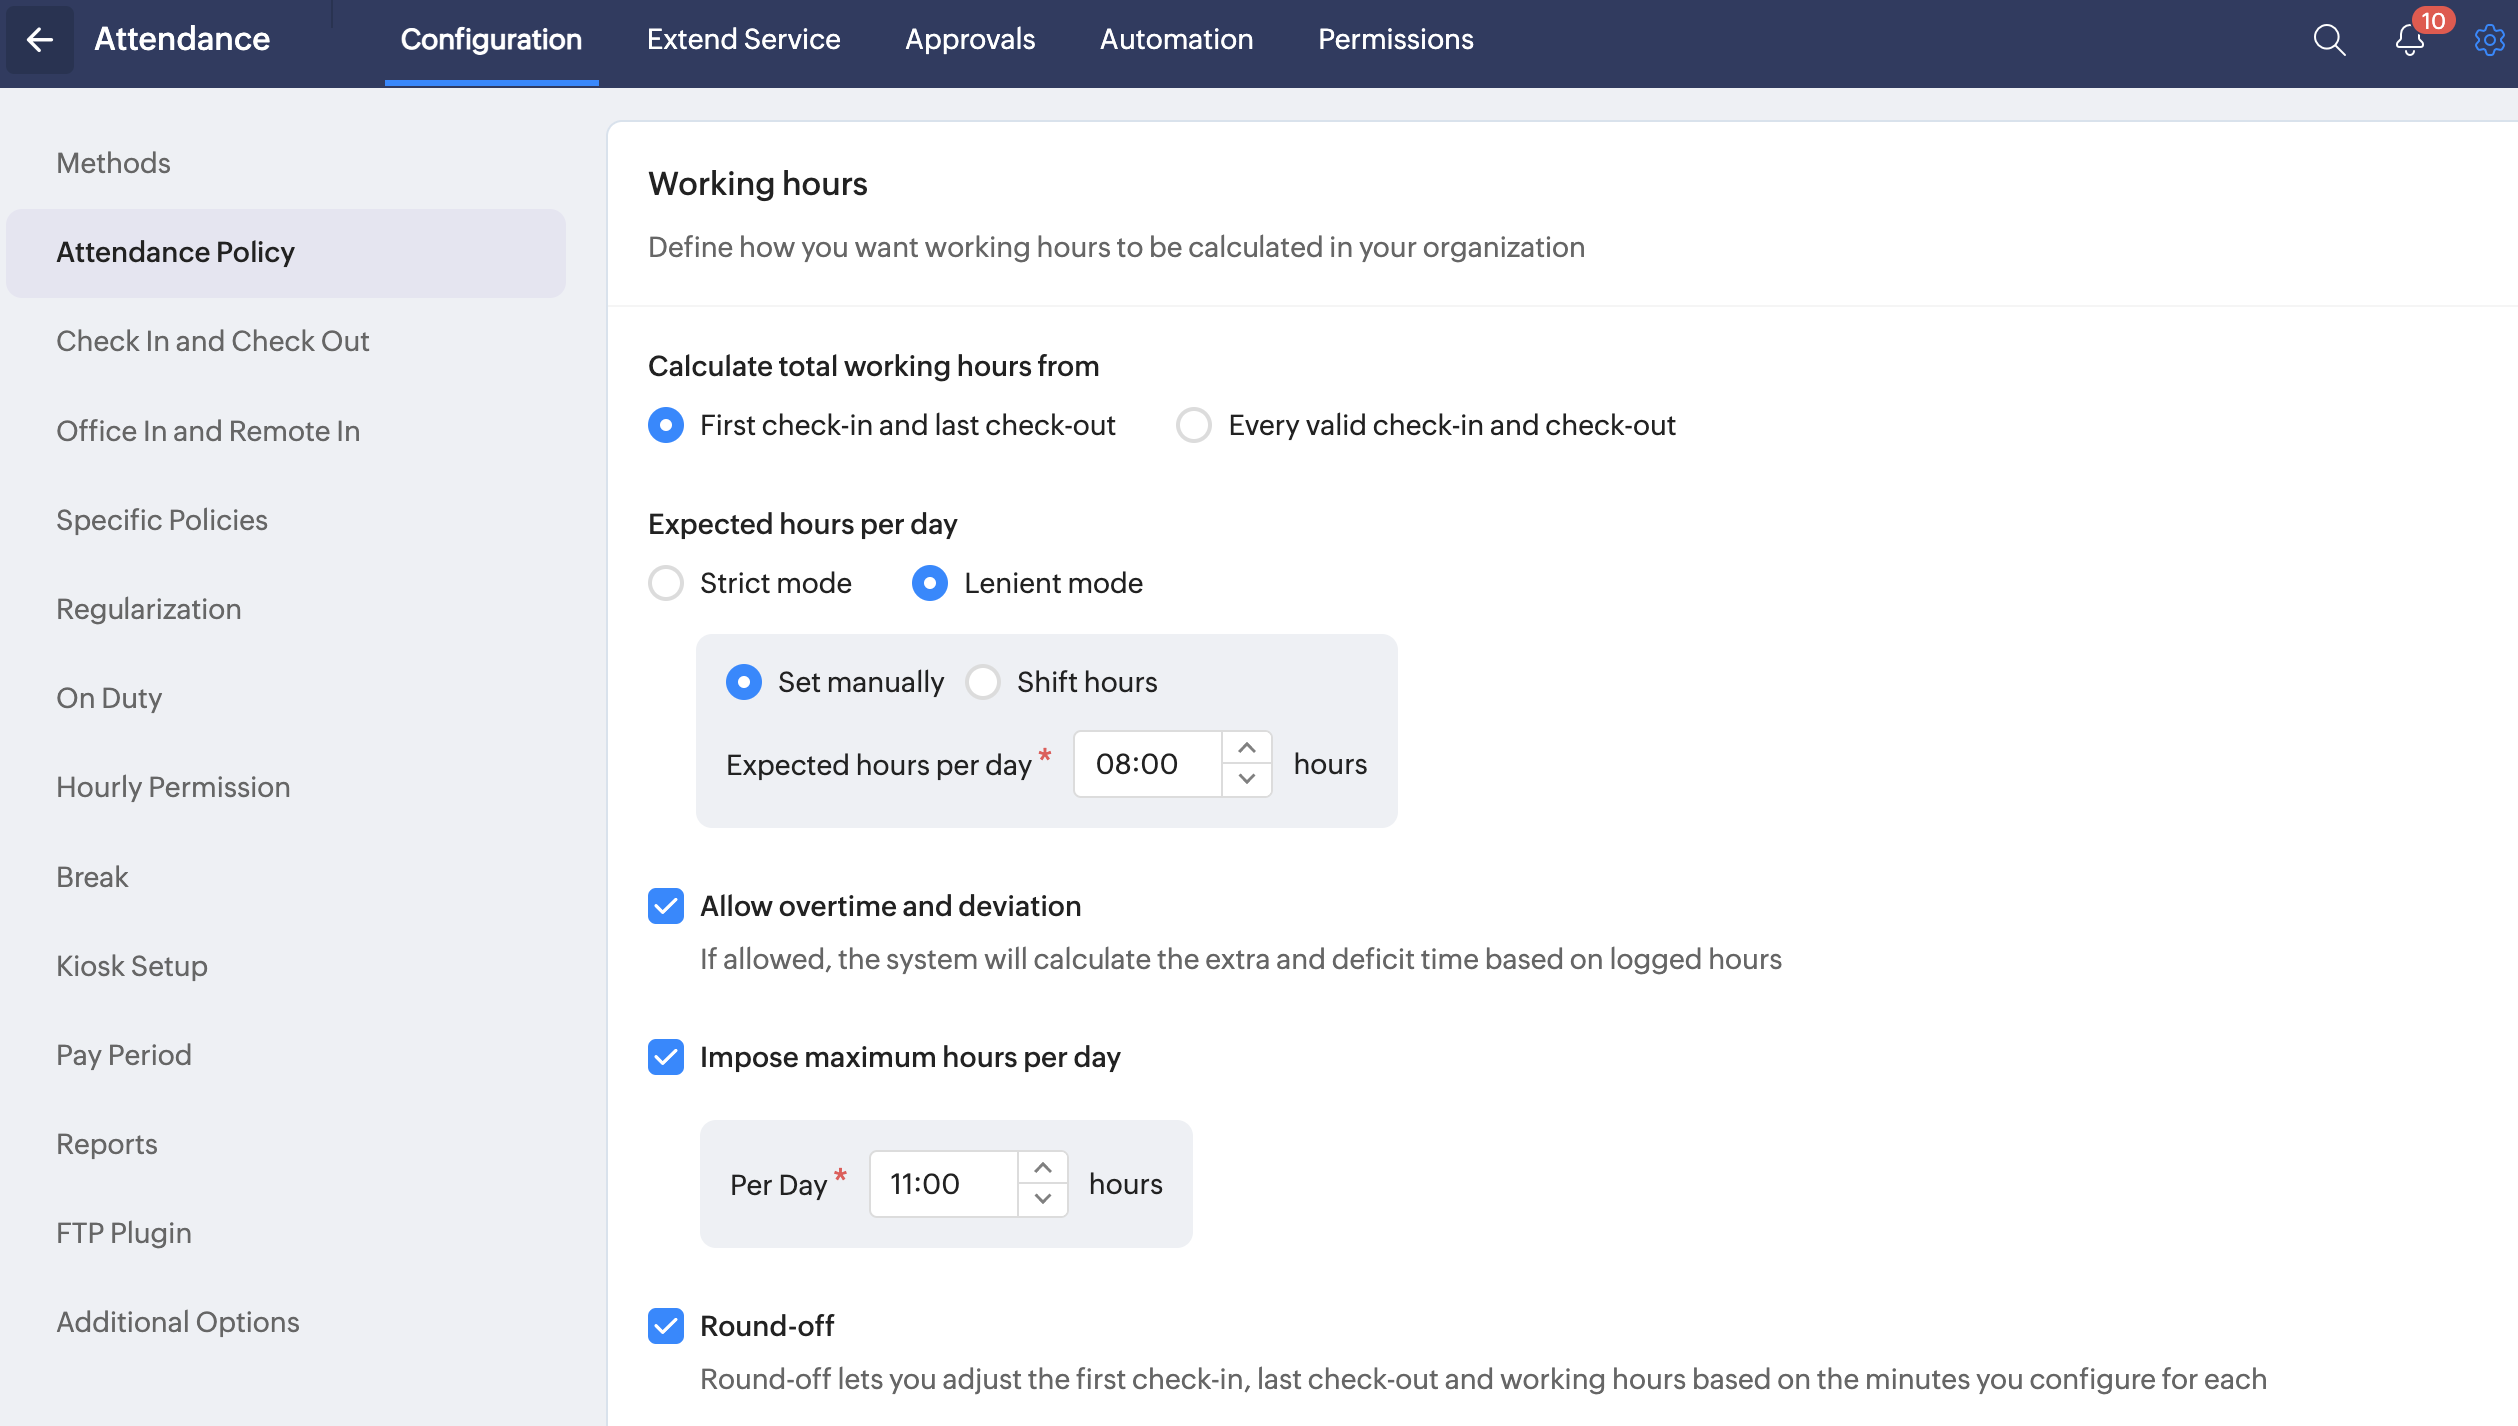Open the search magnifier icon
2518x1426 pixels.
coord(2329,40)
